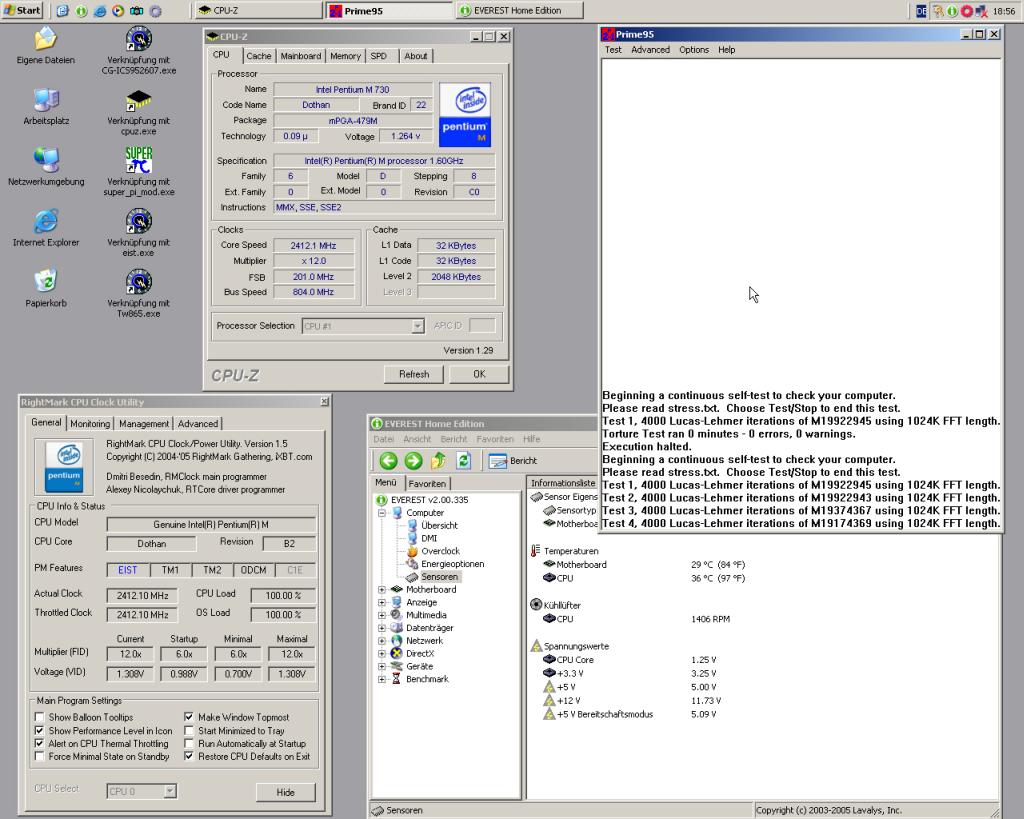
Task: Click the Hide button in RightMark
Action: [x=285, y=792]
